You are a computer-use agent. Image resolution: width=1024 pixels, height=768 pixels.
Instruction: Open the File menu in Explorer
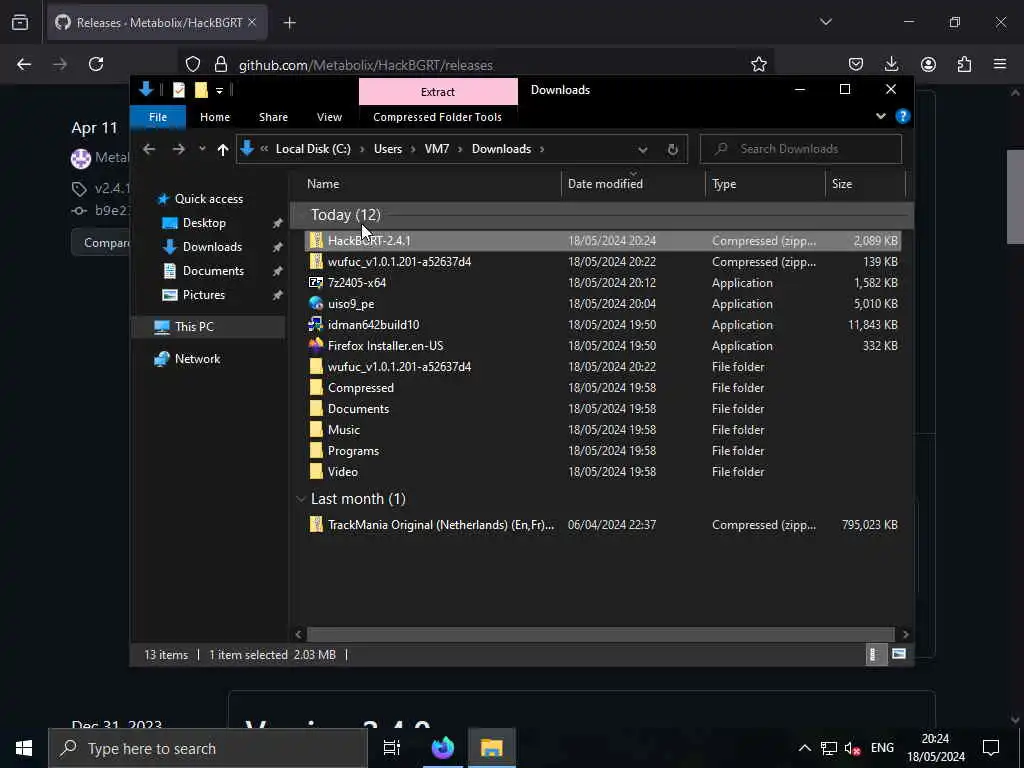pos(158,117)
